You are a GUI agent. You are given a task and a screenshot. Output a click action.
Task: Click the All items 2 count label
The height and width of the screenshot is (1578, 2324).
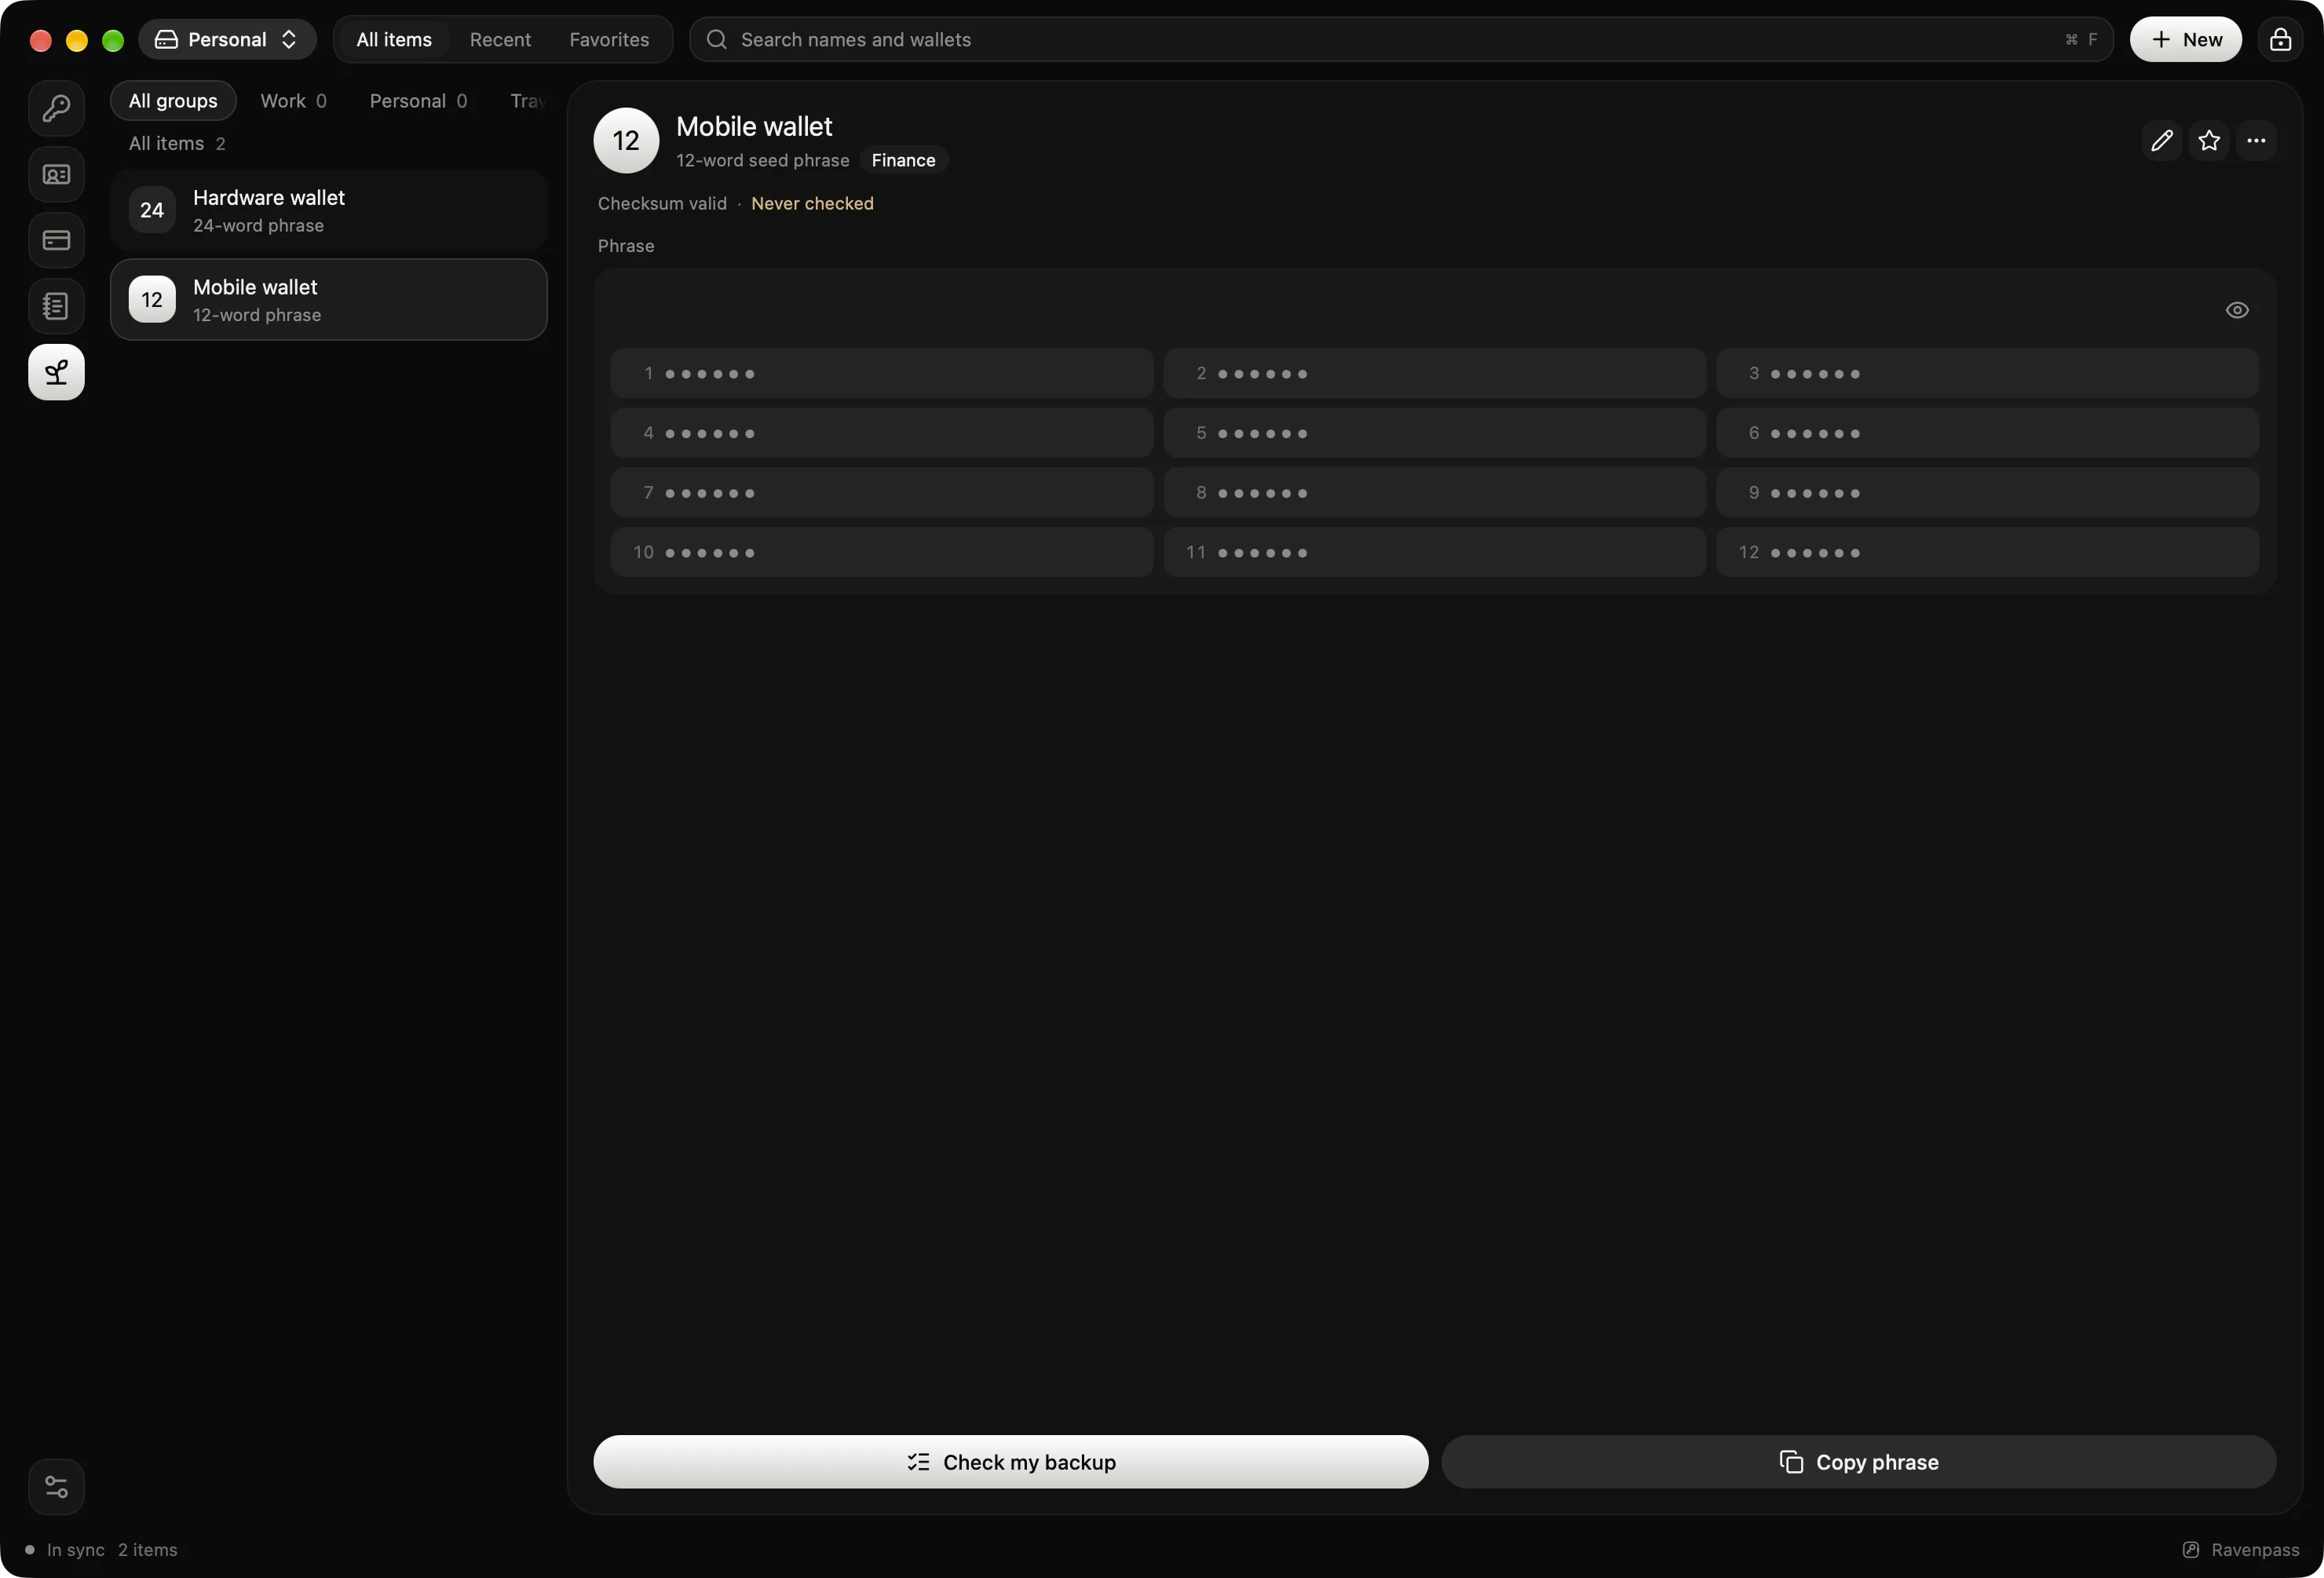[177, 144]
